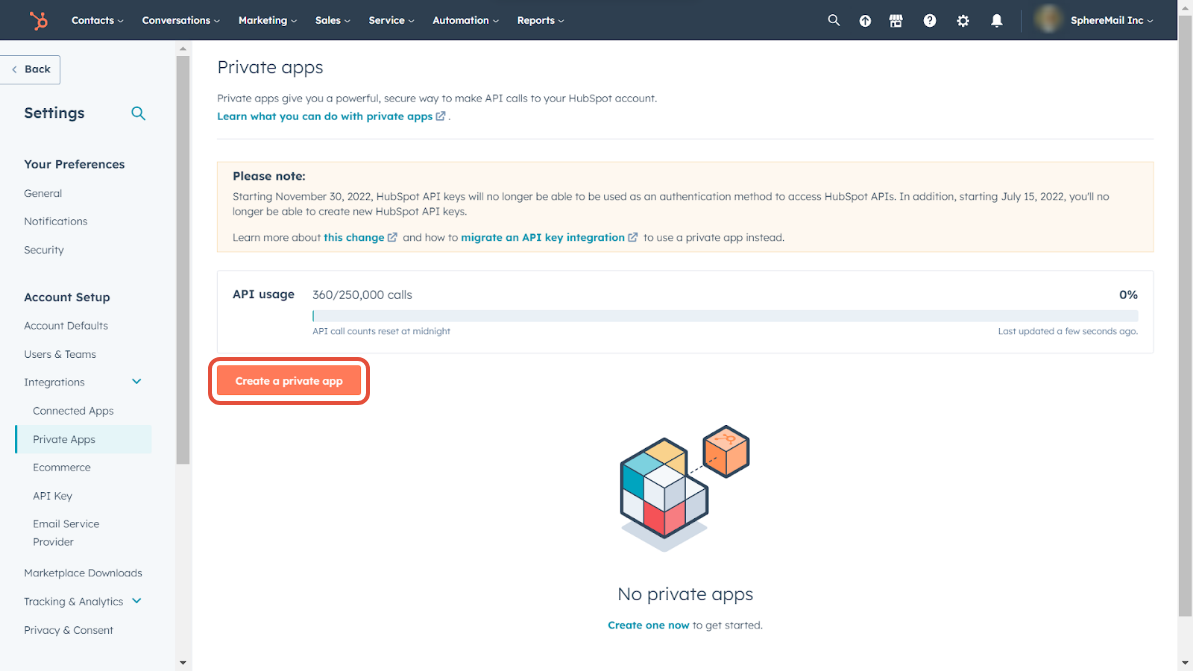
Task: Open the help question mark icon
Action: [930, 21]
